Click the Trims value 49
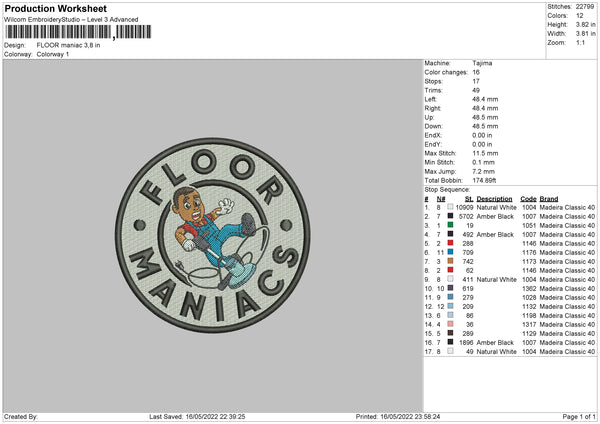This screenshot has height=424, width=600. pos(476,90)
